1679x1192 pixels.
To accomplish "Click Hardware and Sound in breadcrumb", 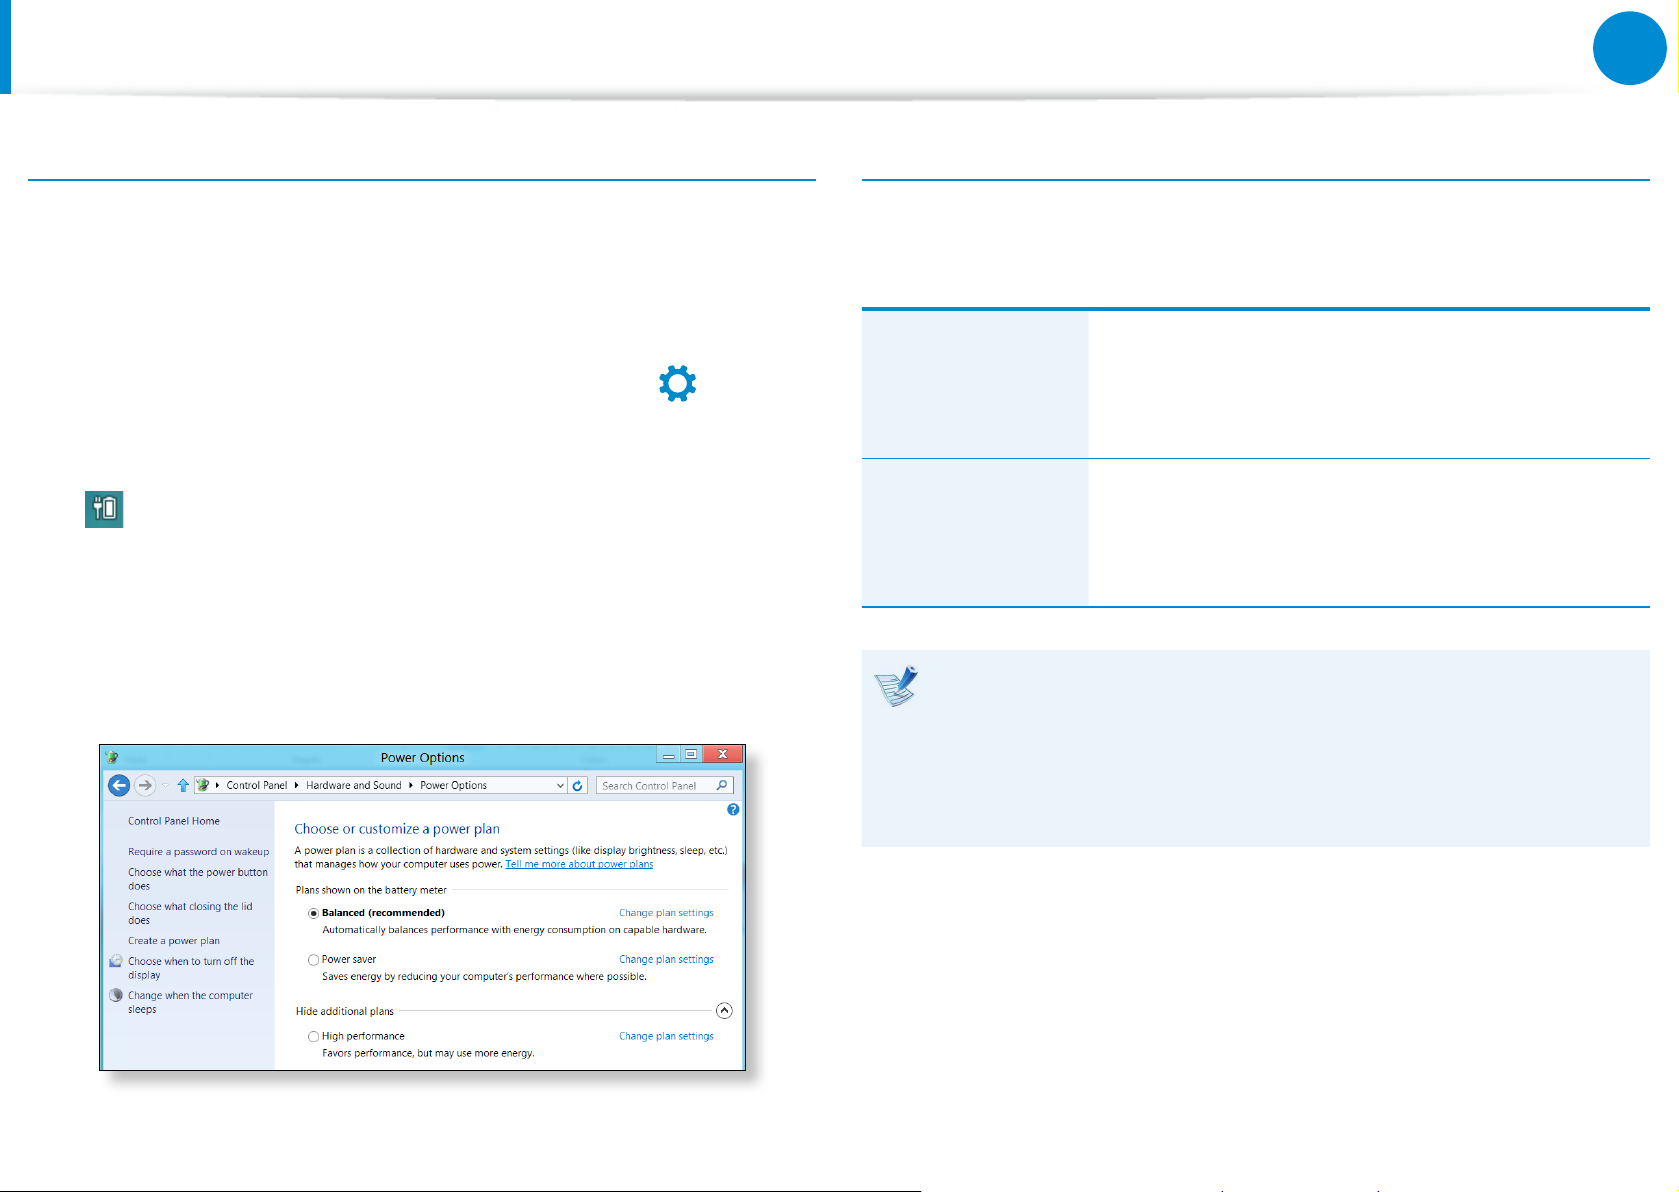I will tap(353, 786).
